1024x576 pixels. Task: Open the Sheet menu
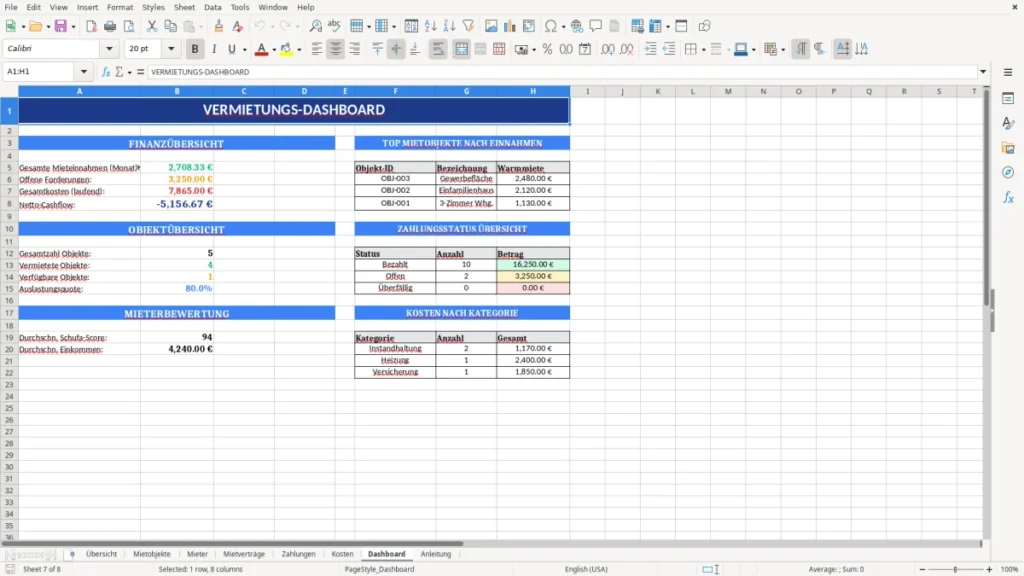184,7
